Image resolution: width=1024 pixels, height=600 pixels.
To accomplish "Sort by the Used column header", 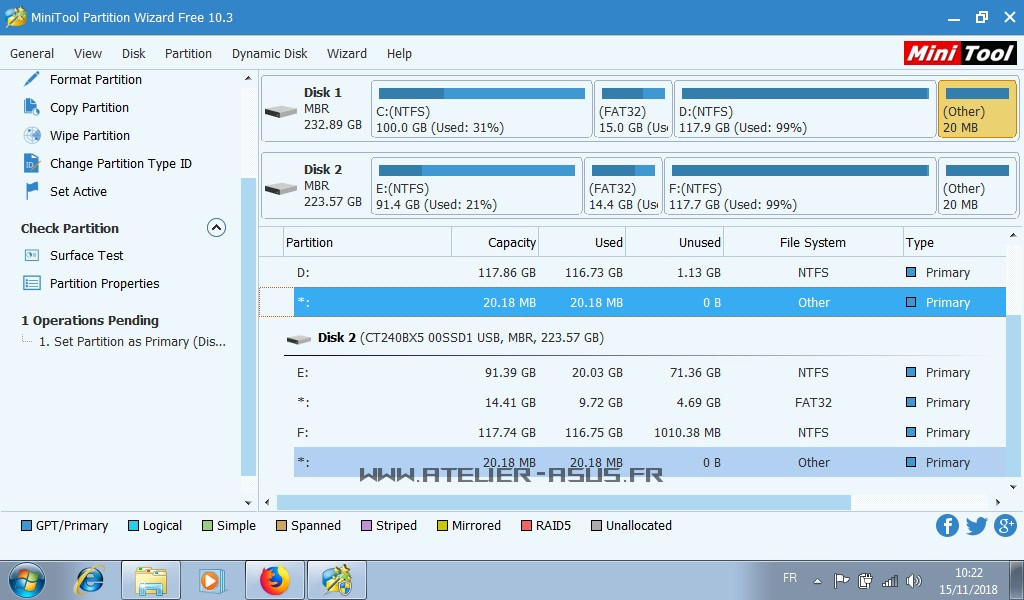I will 581,242.
